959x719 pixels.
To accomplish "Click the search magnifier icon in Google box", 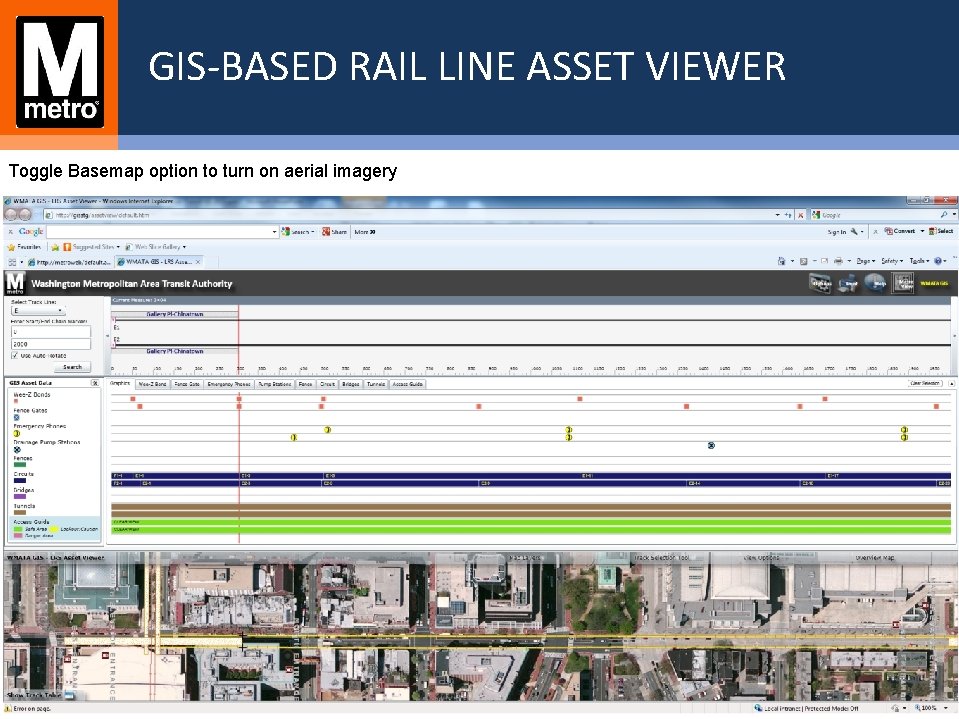I will [944, 215].
